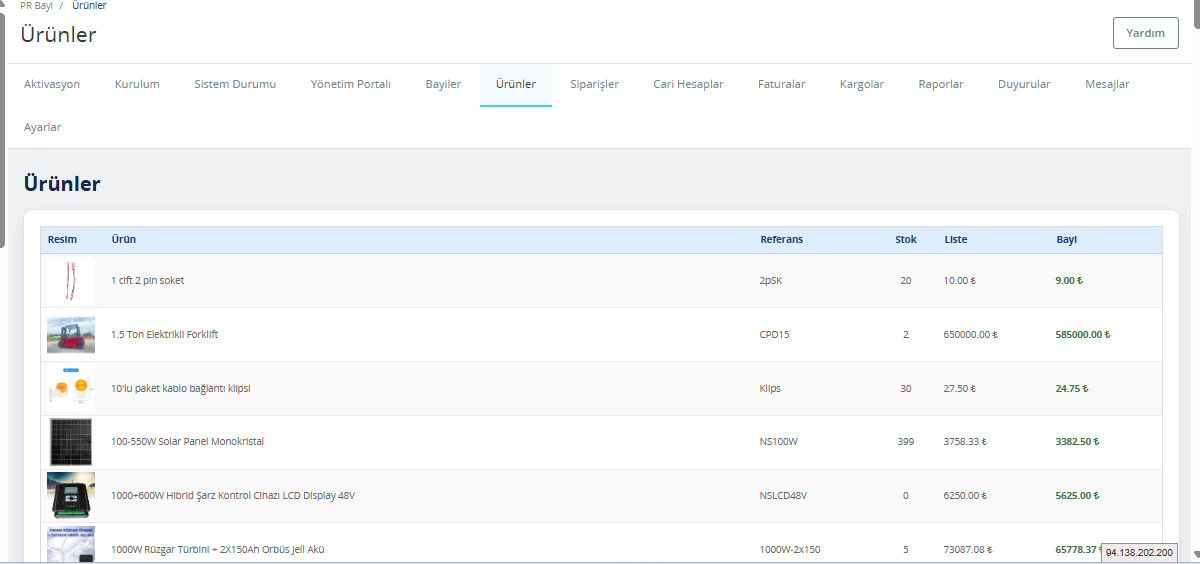
Task: Select '10'lu paket kablo bağlantı klipsi'
Action: point(181,388)
